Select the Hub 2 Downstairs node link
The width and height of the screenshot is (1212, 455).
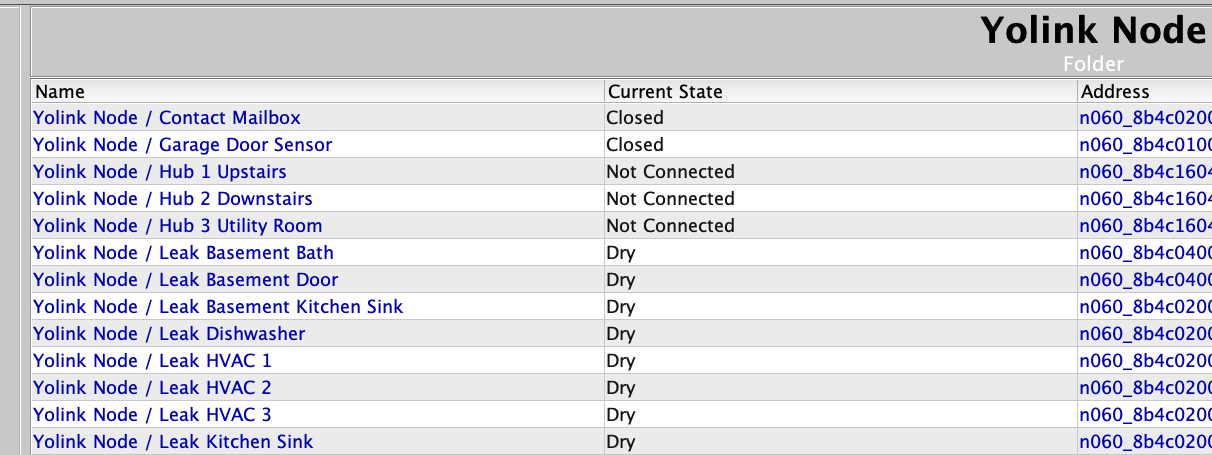click(x=173, y=199)
